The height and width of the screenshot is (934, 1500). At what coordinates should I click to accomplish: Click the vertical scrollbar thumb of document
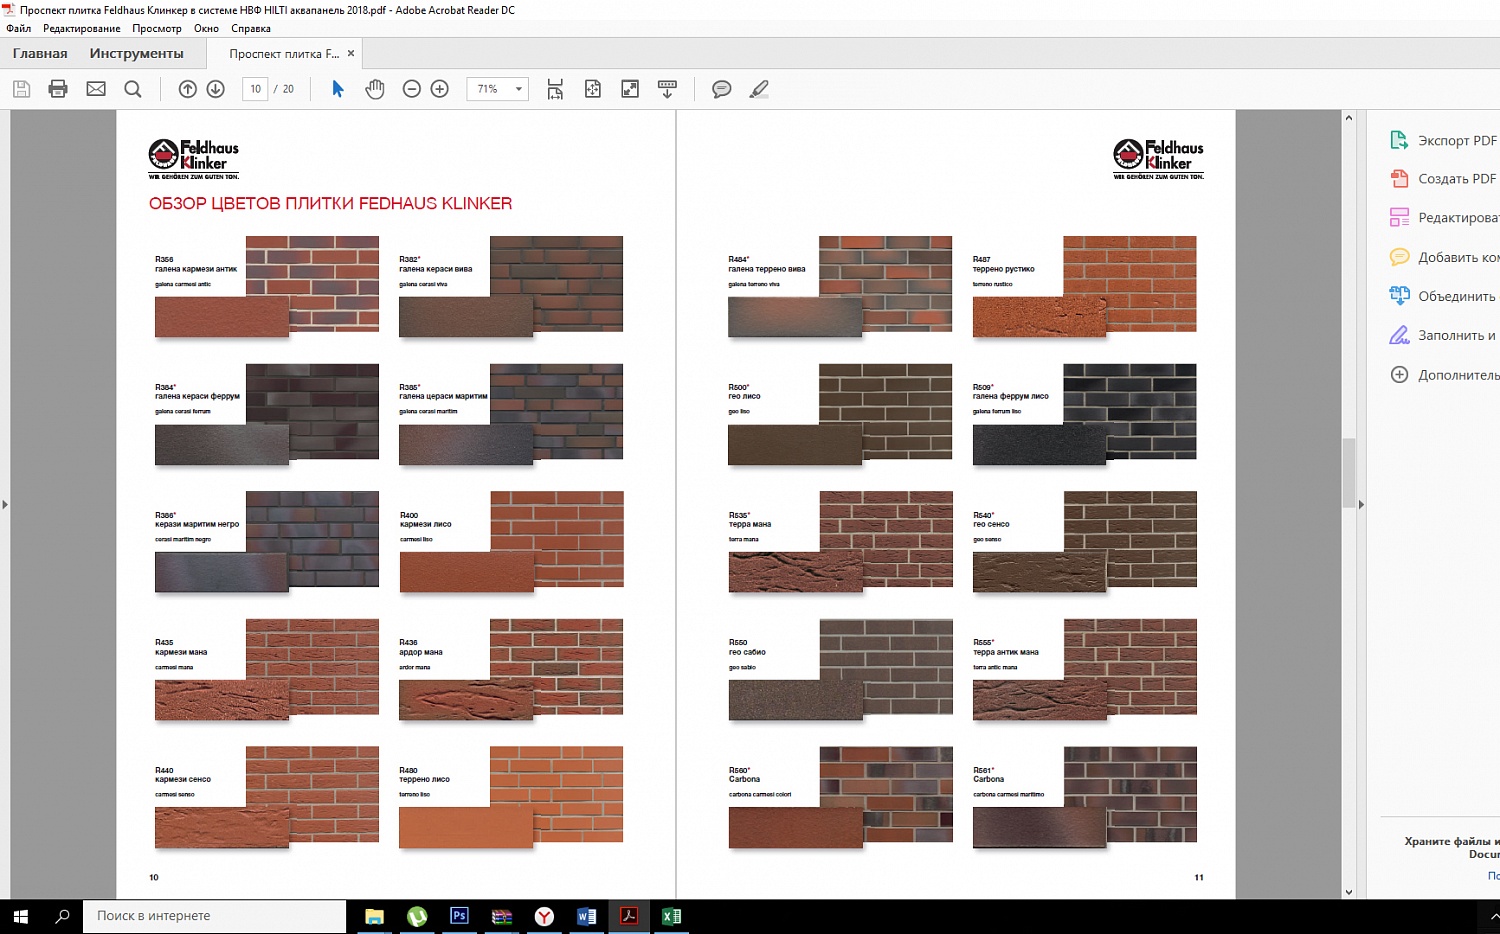[1348, 472]
